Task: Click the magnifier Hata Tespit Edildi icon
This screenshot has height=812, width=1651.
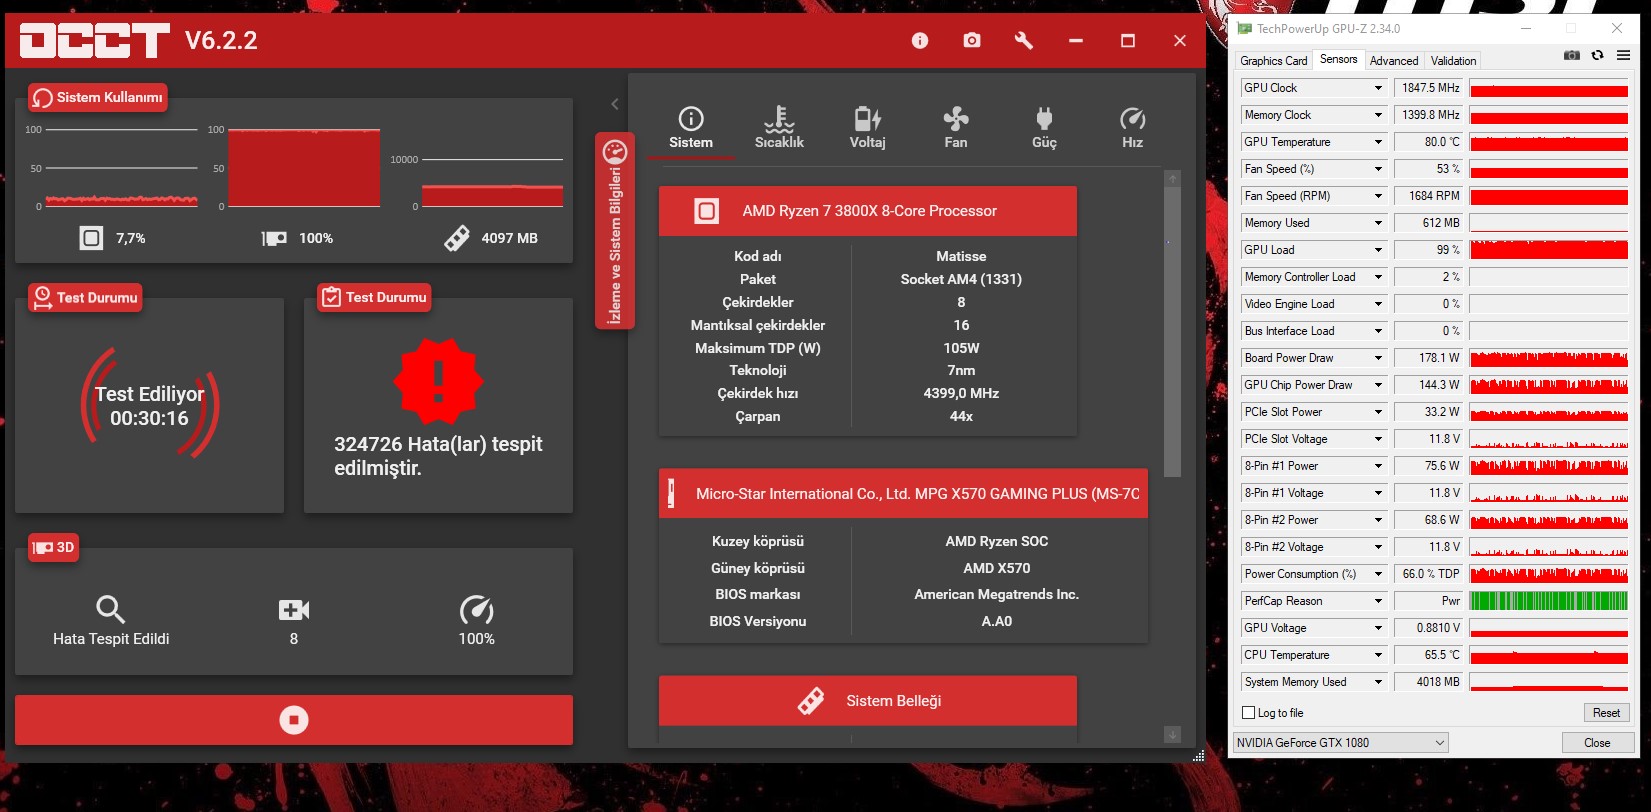Action: click(110, 609)
